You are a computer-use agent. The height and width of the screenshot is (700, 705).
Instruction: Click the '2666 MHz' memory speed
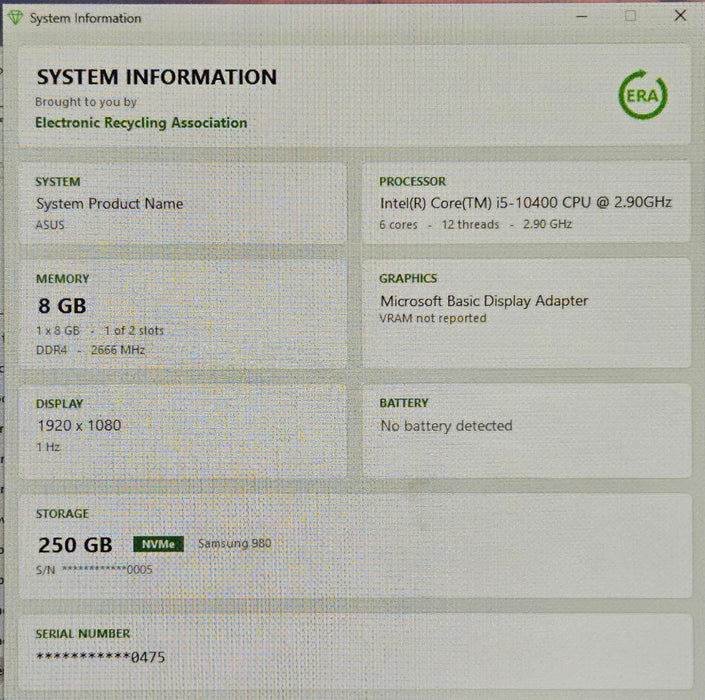coord(118,350)
